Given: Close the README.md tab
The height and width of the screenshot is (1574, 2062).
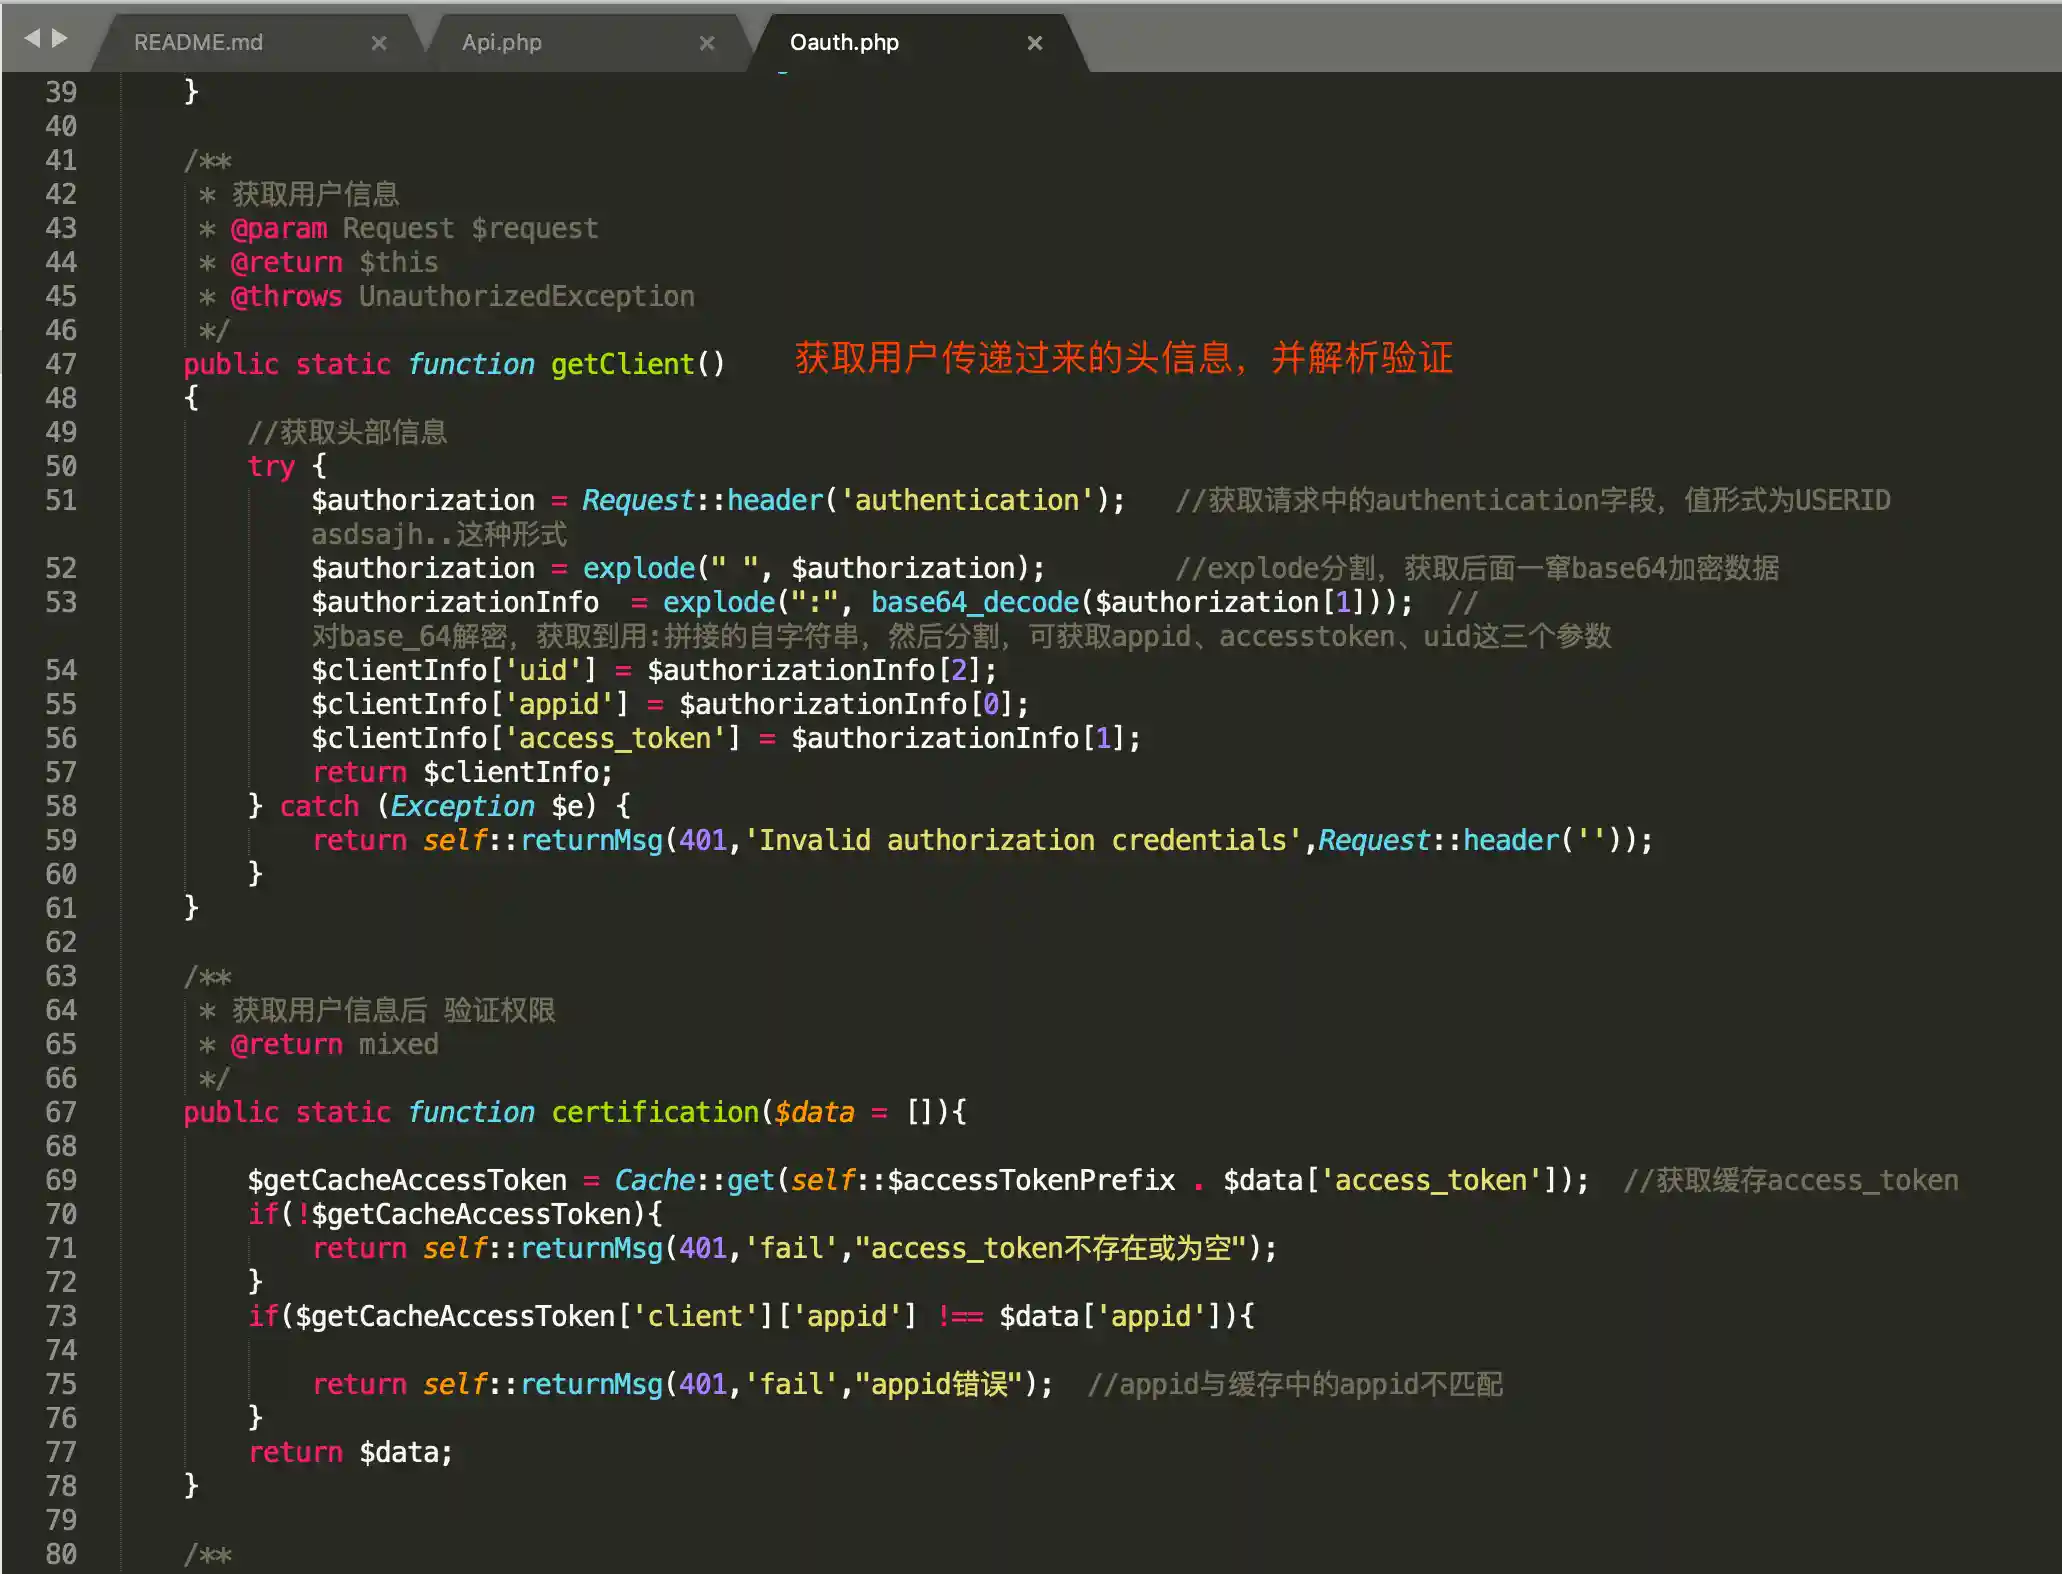Looking at the screenshot, I should (379, 43).
